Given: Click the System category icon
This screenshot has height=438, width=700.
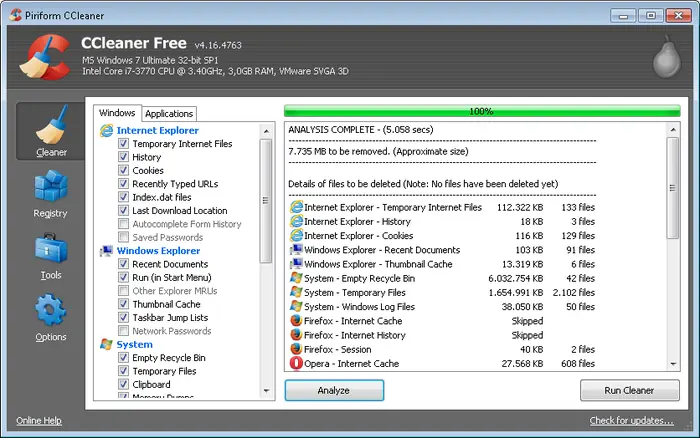Looking at the screenshot, I should tap(106, 344).
